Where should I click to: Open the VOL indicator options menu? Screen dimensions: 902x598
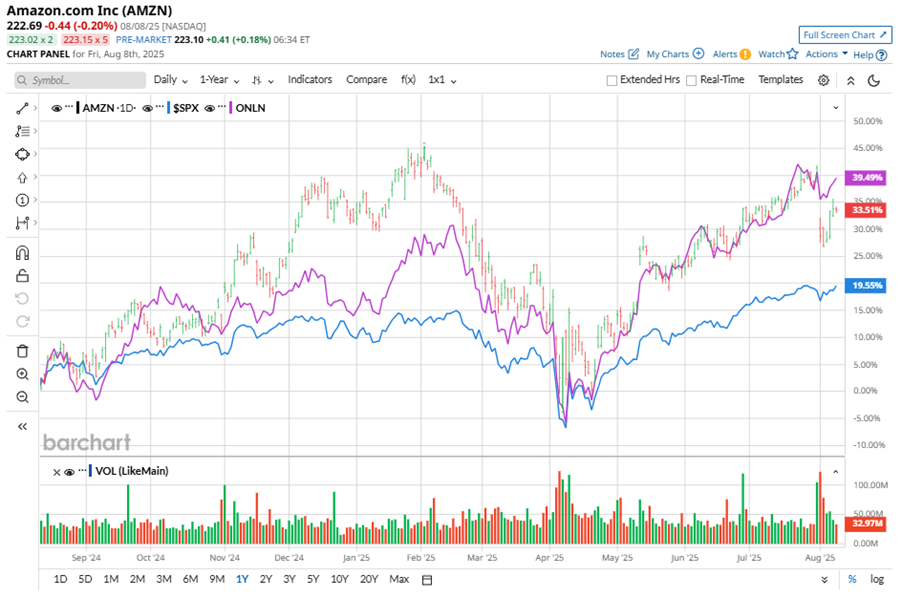click(x=82, y=470)
